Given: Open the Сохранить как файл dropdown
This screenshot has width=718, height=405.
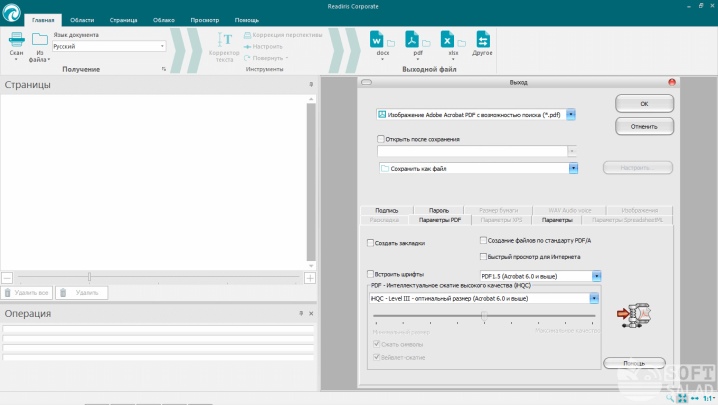Looking at the screenshot, I should (x=573, y=169).
